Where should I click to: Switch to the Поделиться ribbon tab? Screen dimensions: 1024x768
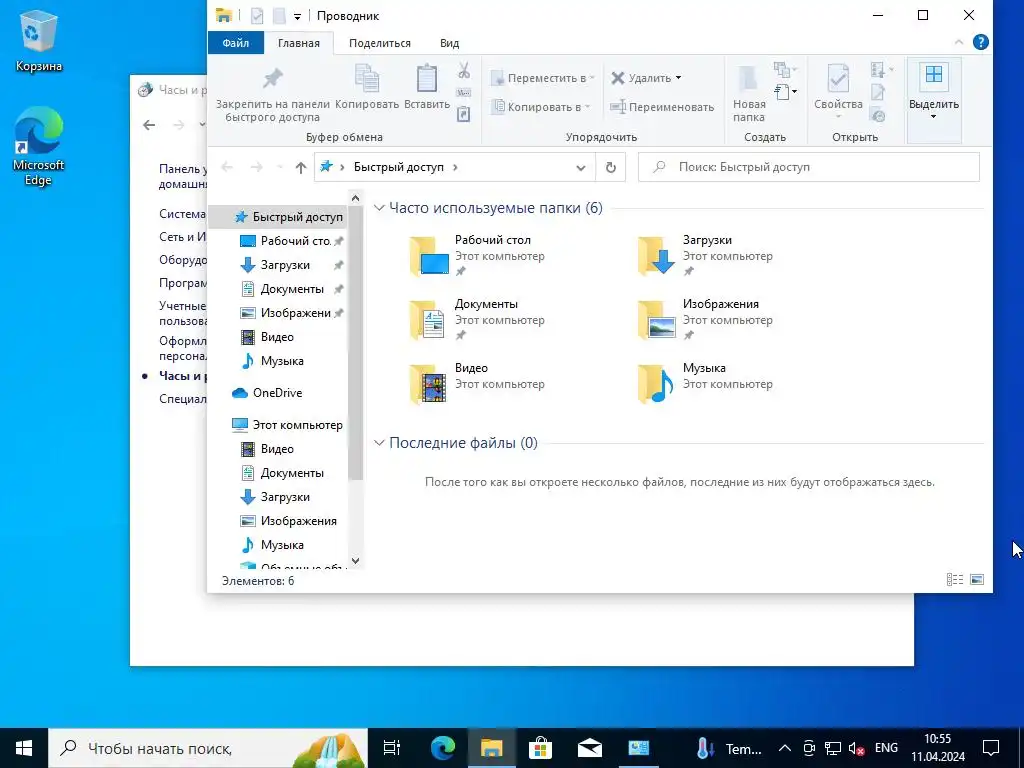click(x=379, y=43)
